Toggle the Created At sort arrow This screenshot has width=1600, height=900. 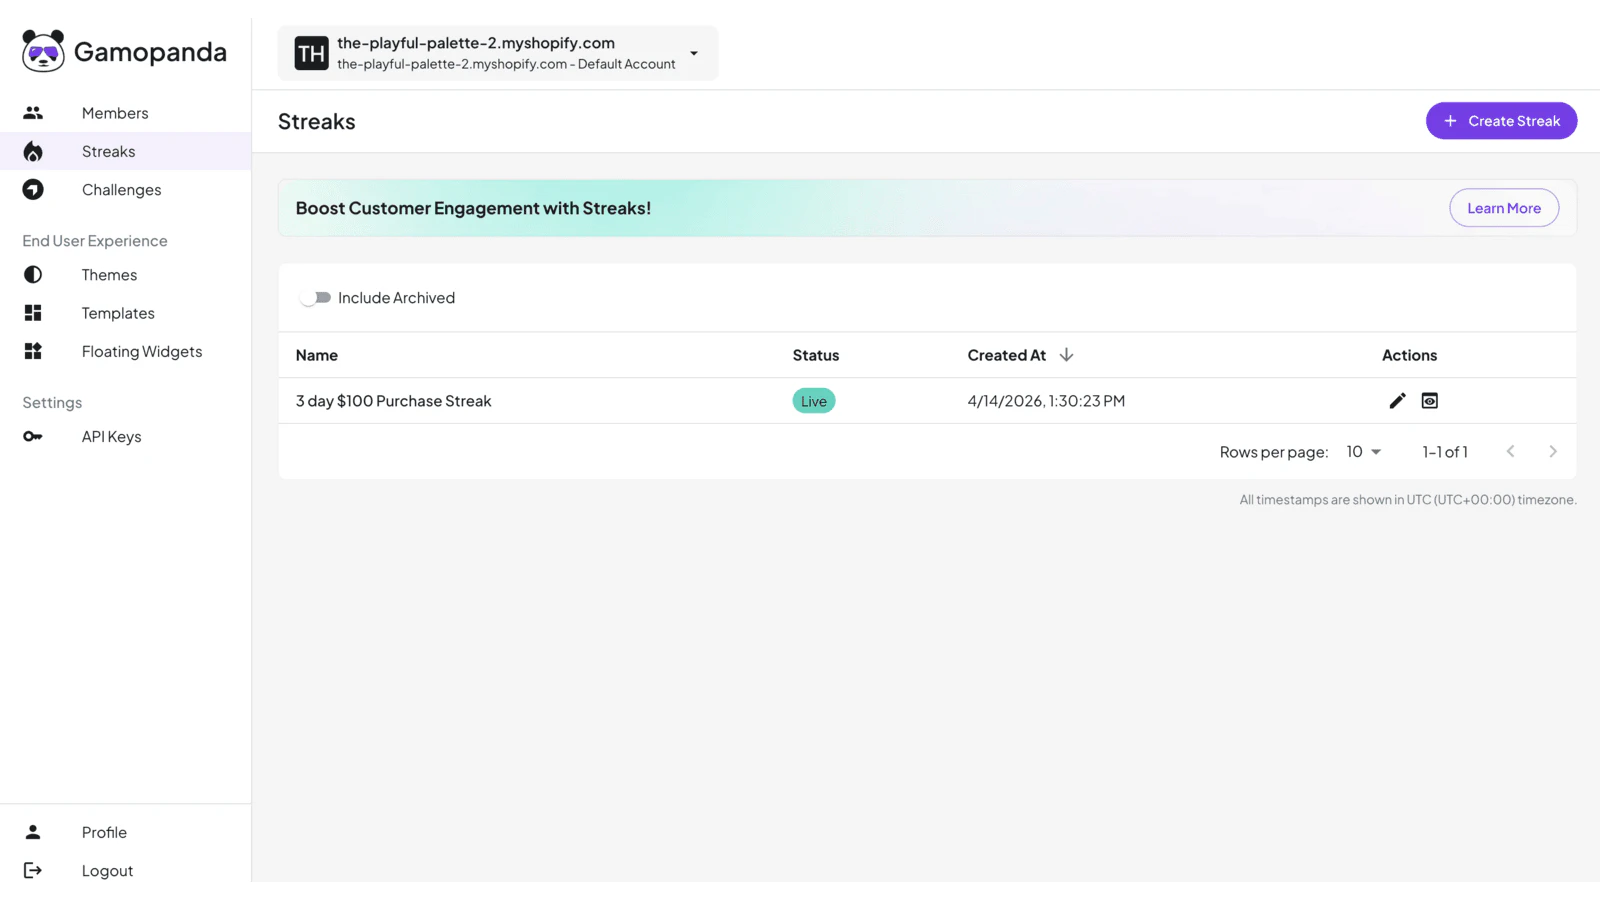1066,355
